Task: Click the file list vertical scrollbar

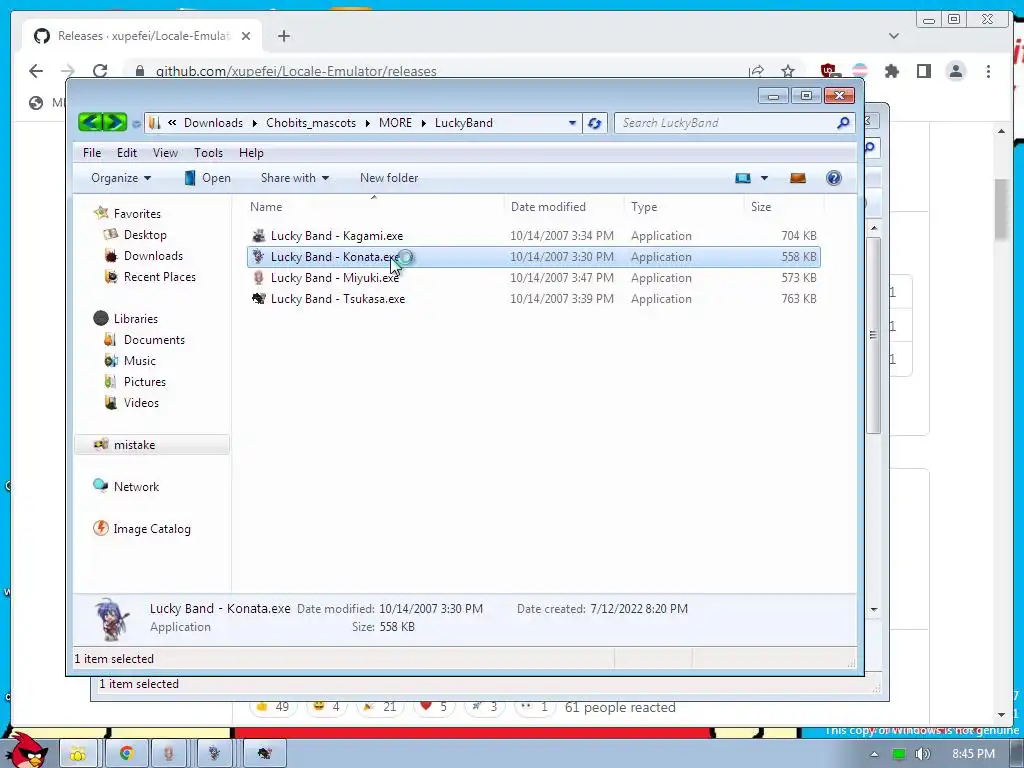Action: 874,334
